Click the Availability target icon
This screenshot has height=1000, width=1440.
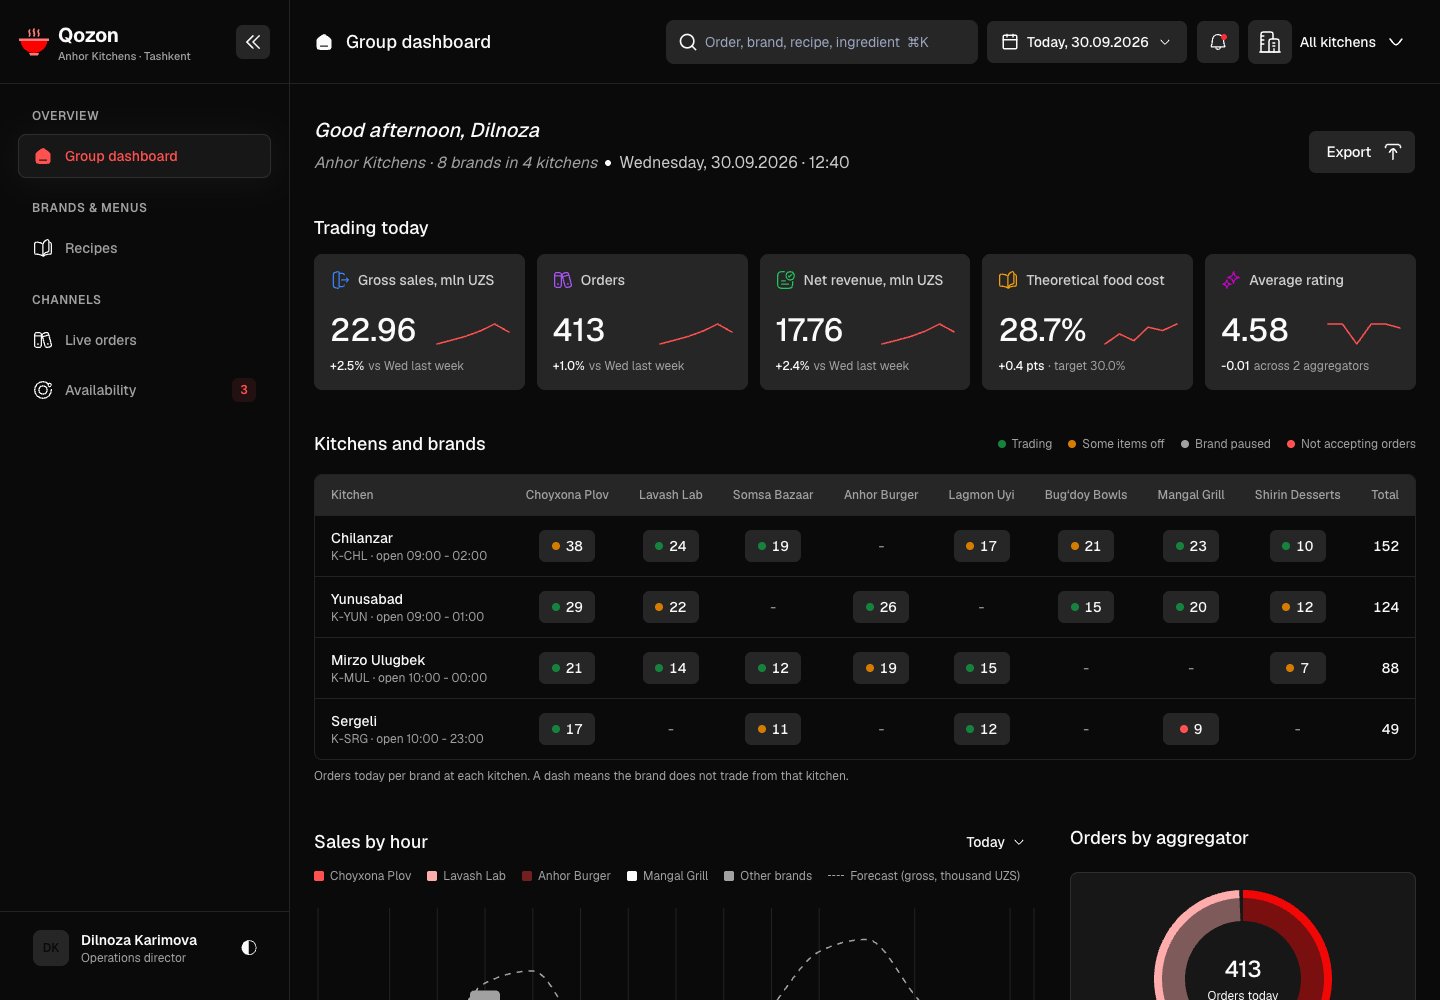[43, 390]
